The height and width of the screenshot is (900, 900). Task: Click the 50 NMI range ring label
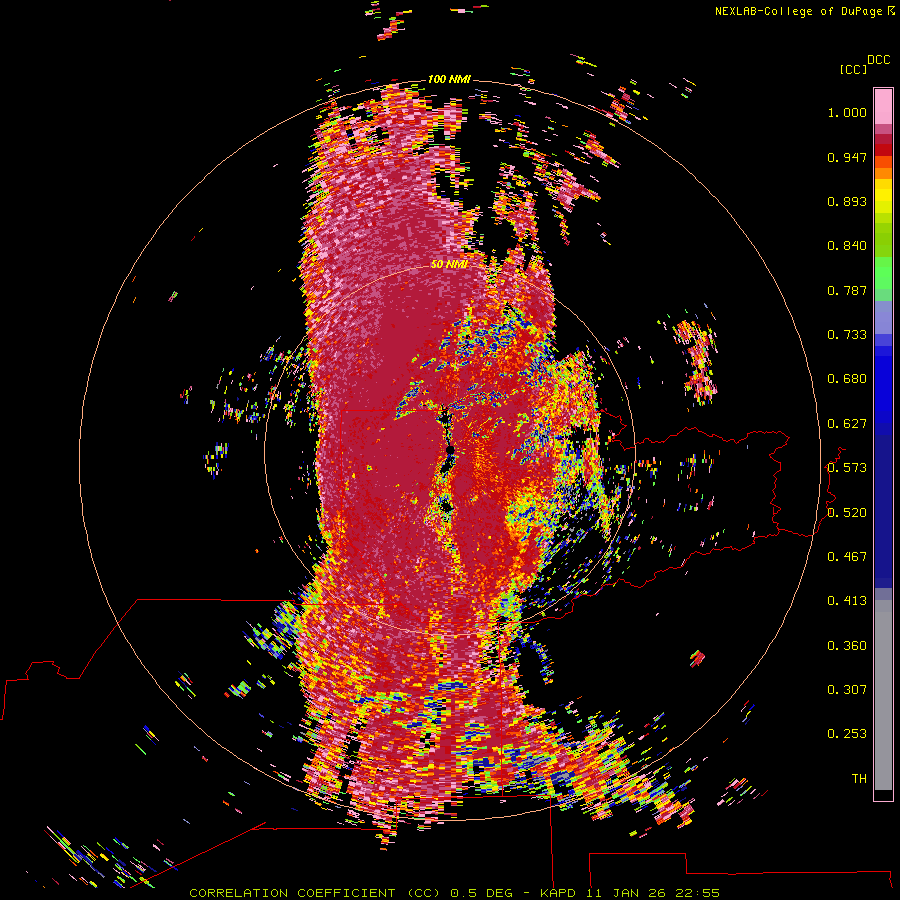[449, 264]
